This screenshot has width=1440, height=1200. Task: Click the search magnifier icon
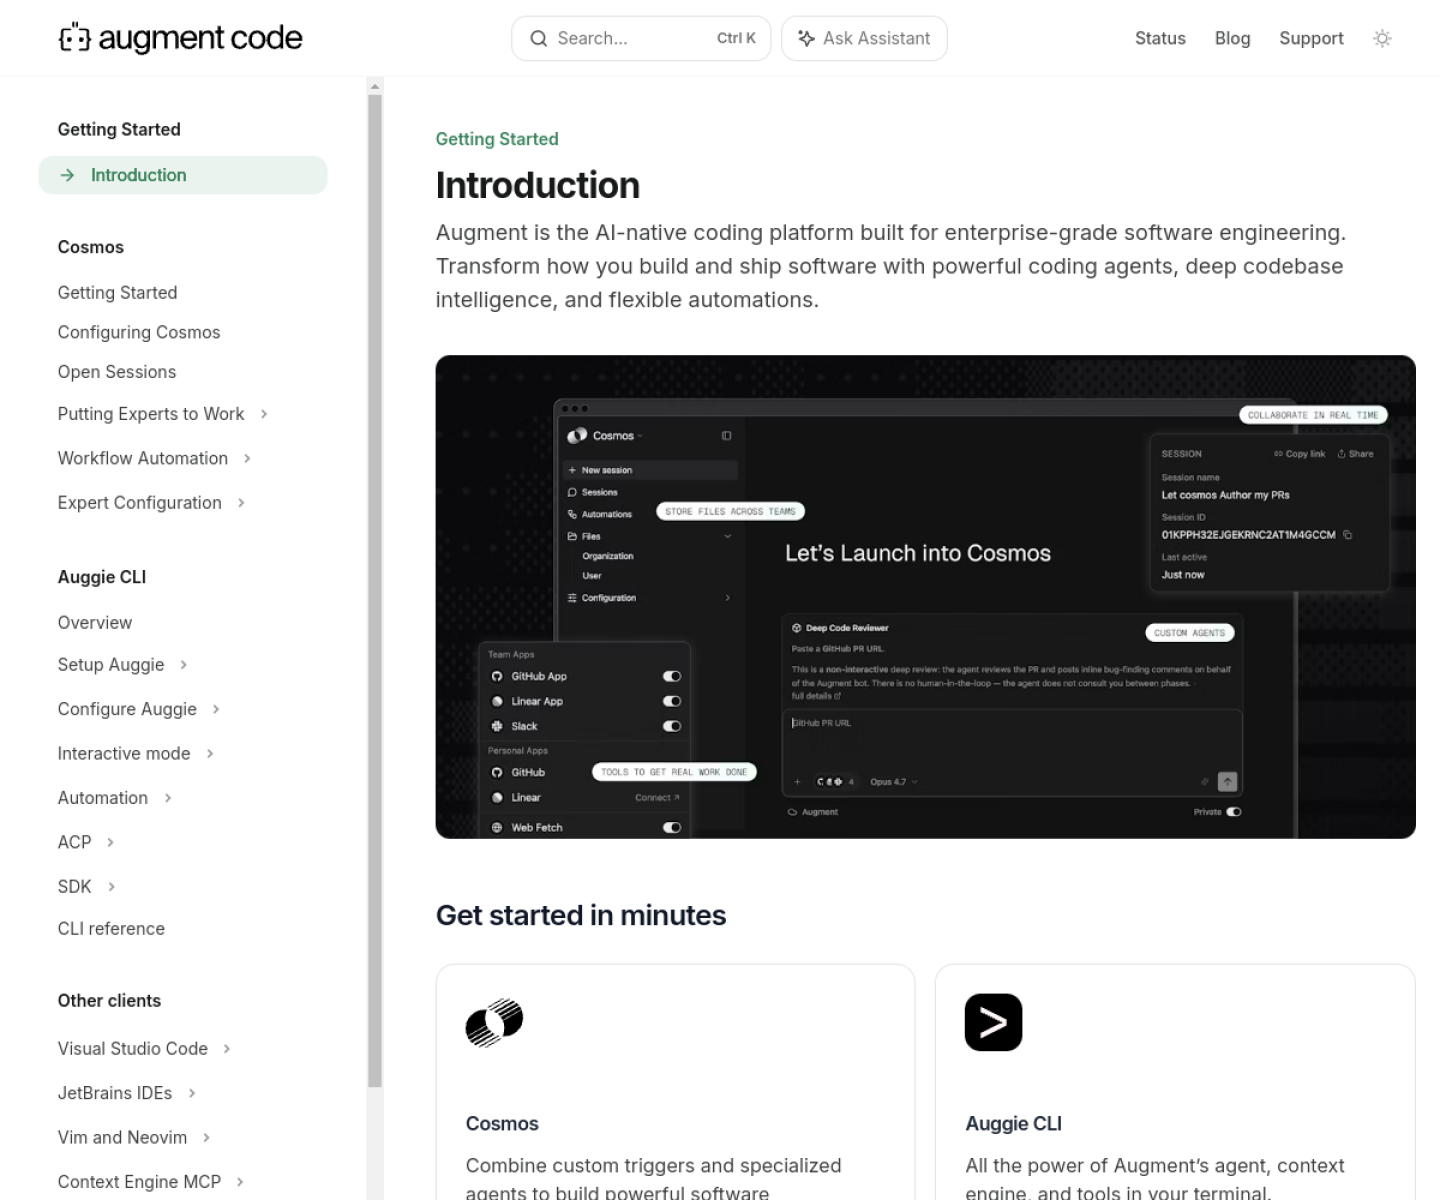539,38
